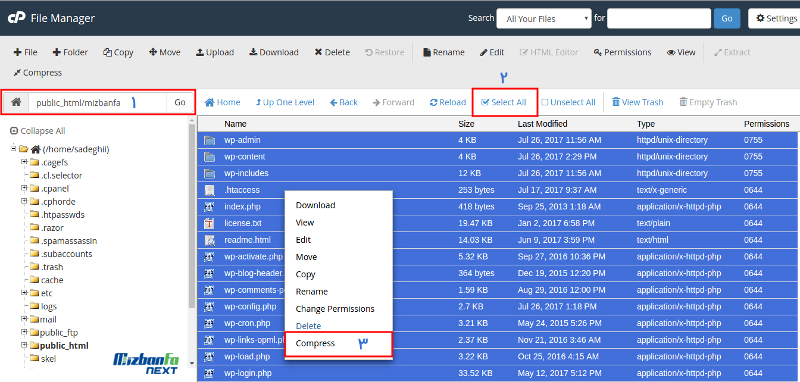Click the Move toolbar button

point(164,52)
